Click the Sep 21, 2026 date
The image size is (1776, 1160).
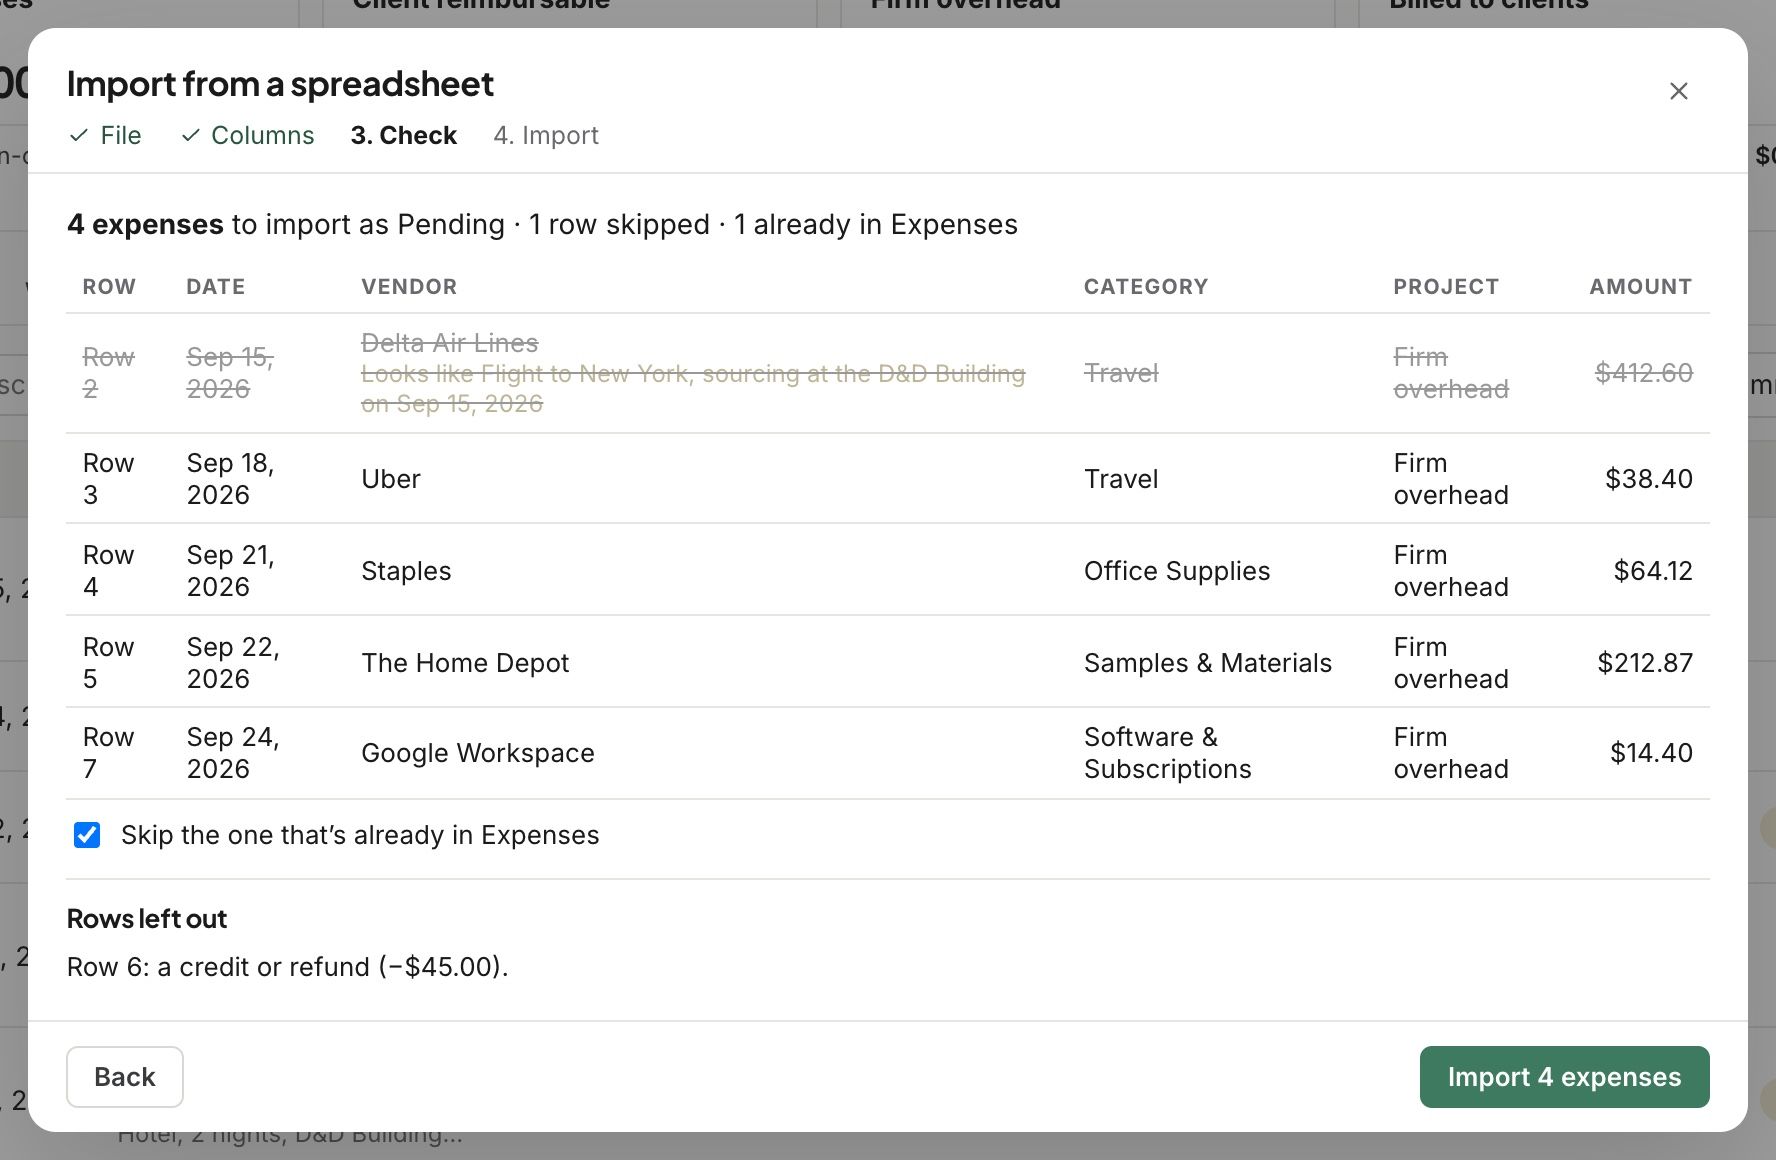coord(231,571)
